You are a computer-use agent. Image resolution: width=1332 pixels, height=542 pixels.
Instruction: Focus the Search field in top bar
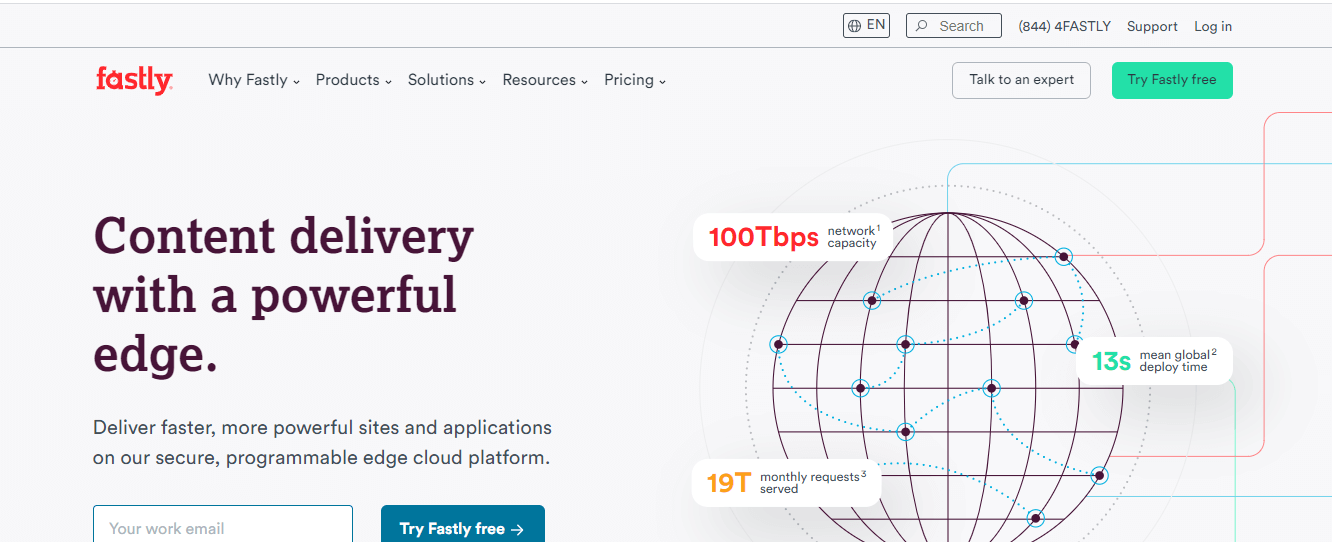[x=953, y=25]
